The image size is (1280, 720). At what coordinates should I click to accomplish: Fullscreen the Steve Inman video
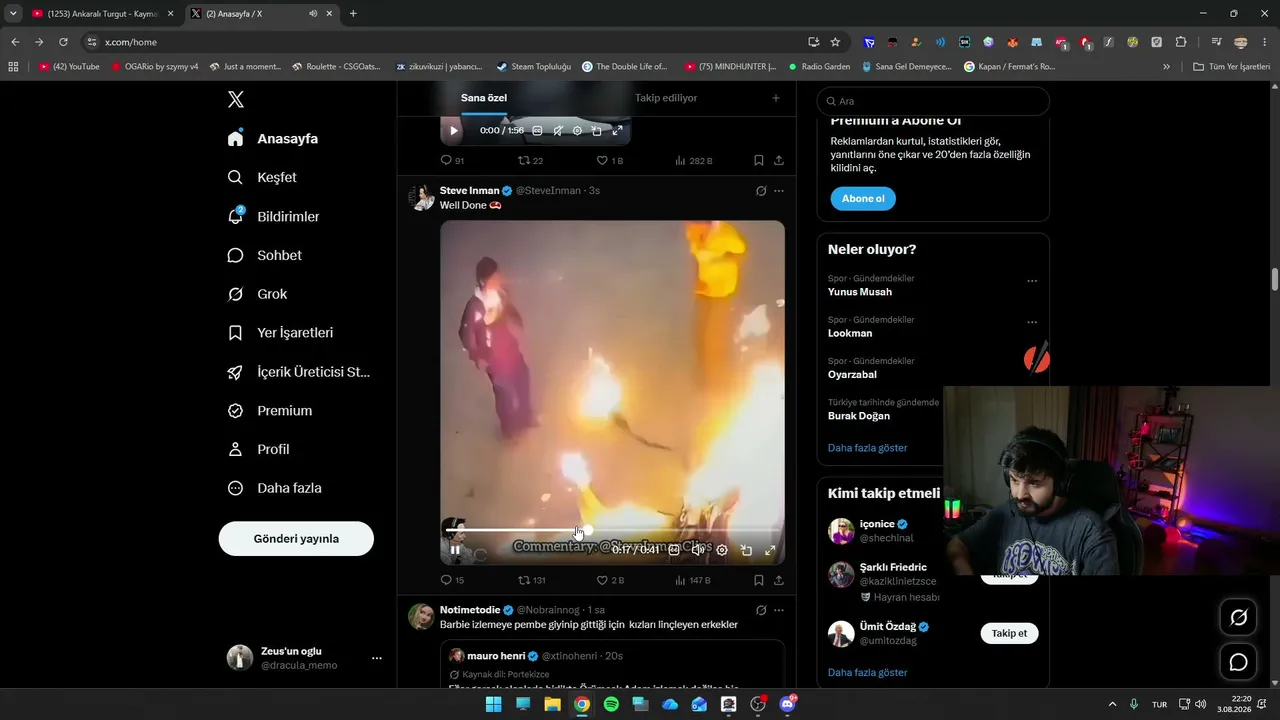(770, 549)
